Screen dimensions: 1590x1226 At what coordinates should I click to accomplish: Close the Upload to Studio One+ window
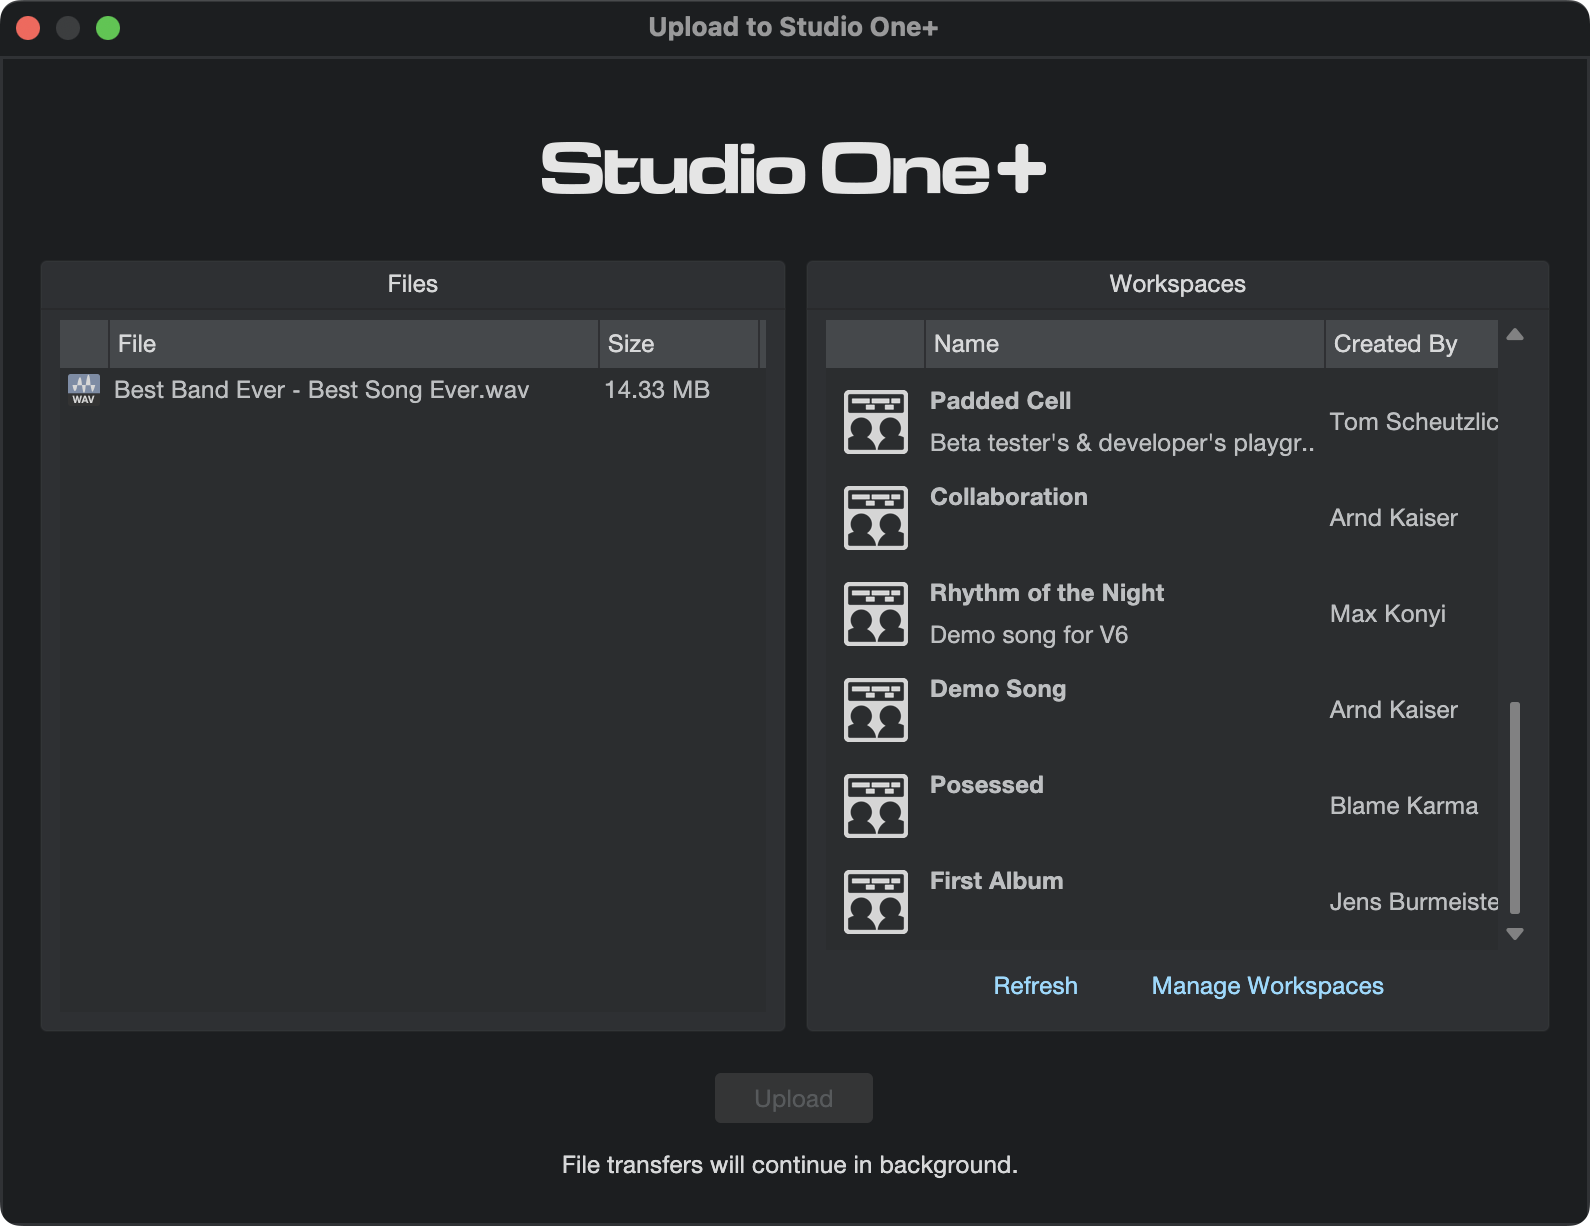point(28,28)
